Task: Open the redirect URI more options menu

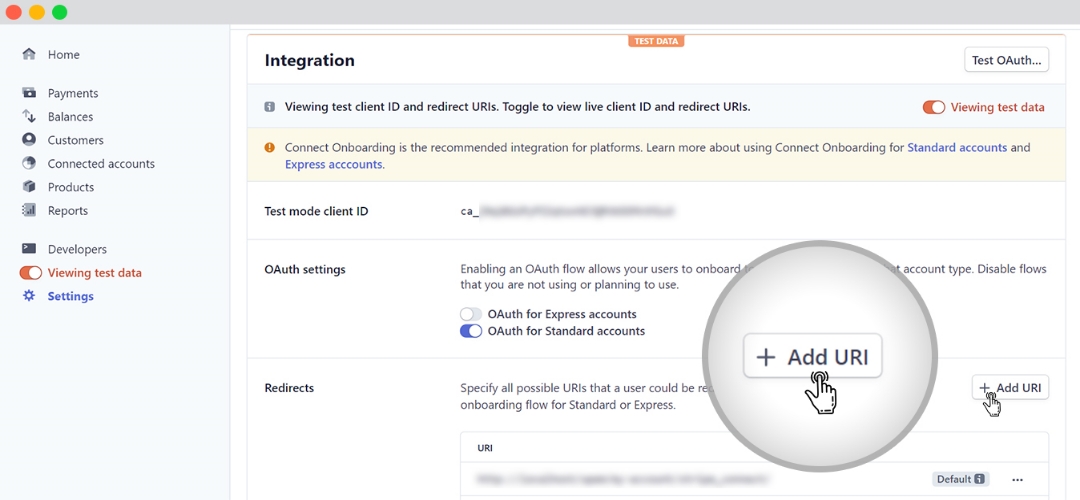Action: pos(1018,479)
